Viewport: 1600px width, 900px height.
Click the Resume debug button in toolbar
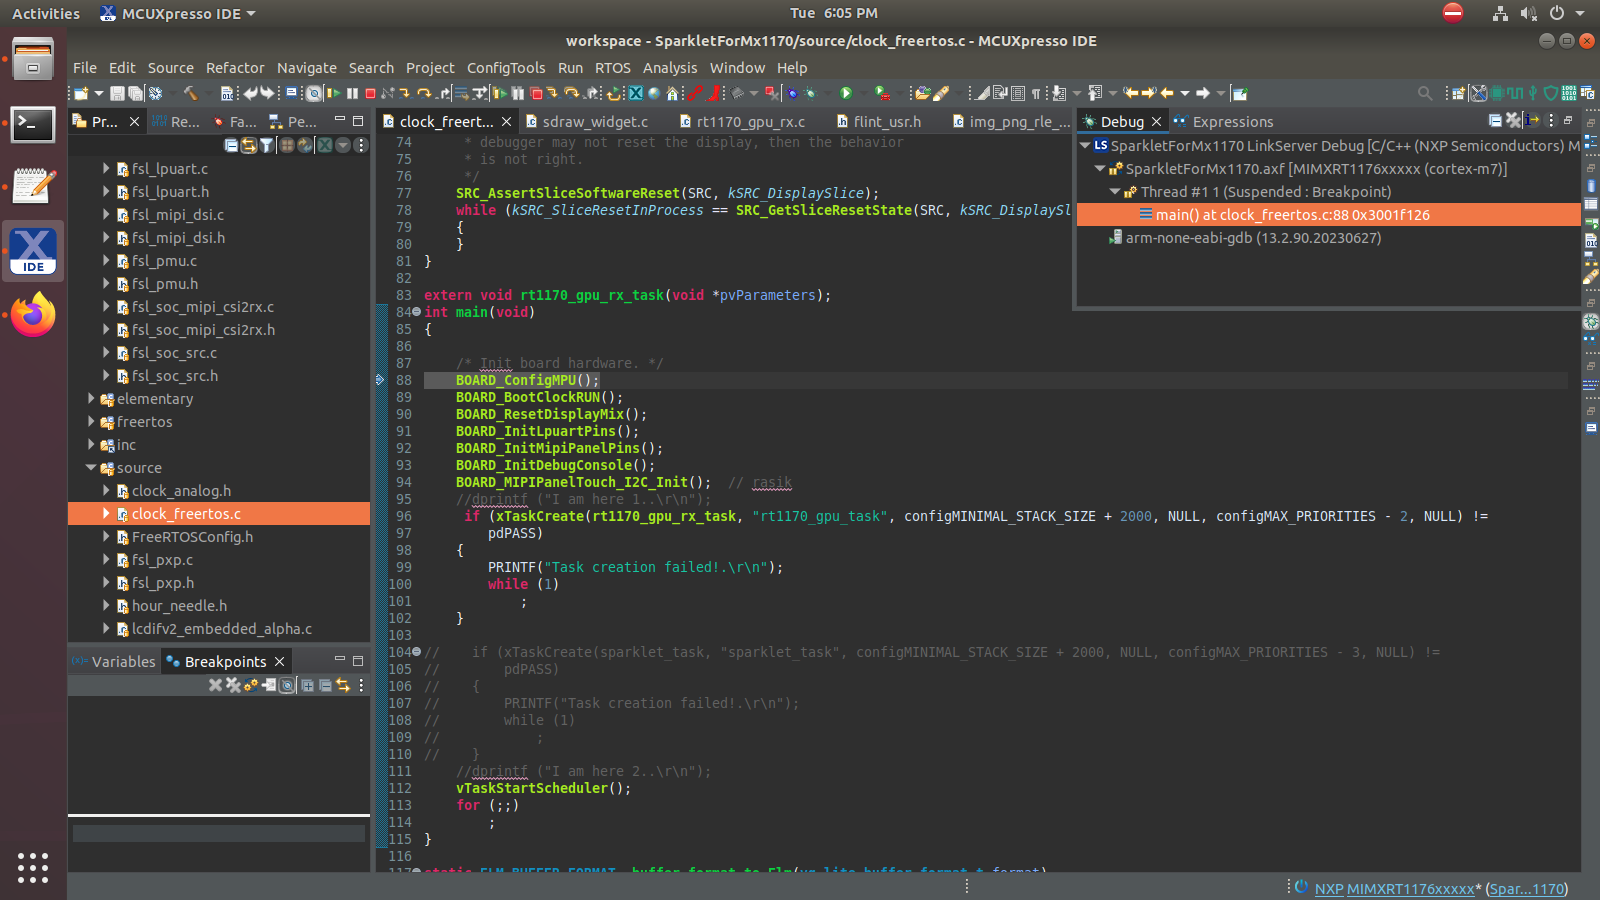334,93
